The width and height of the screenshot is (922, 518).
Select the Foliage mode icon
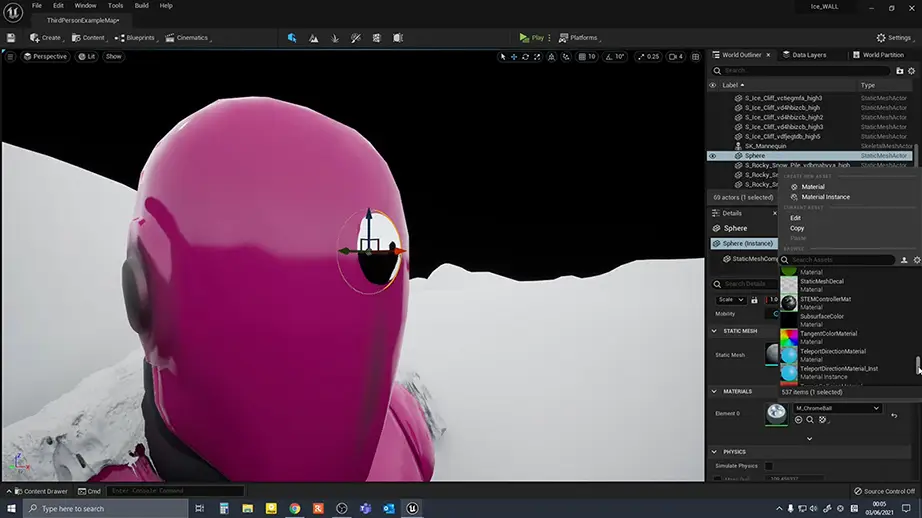335,38
